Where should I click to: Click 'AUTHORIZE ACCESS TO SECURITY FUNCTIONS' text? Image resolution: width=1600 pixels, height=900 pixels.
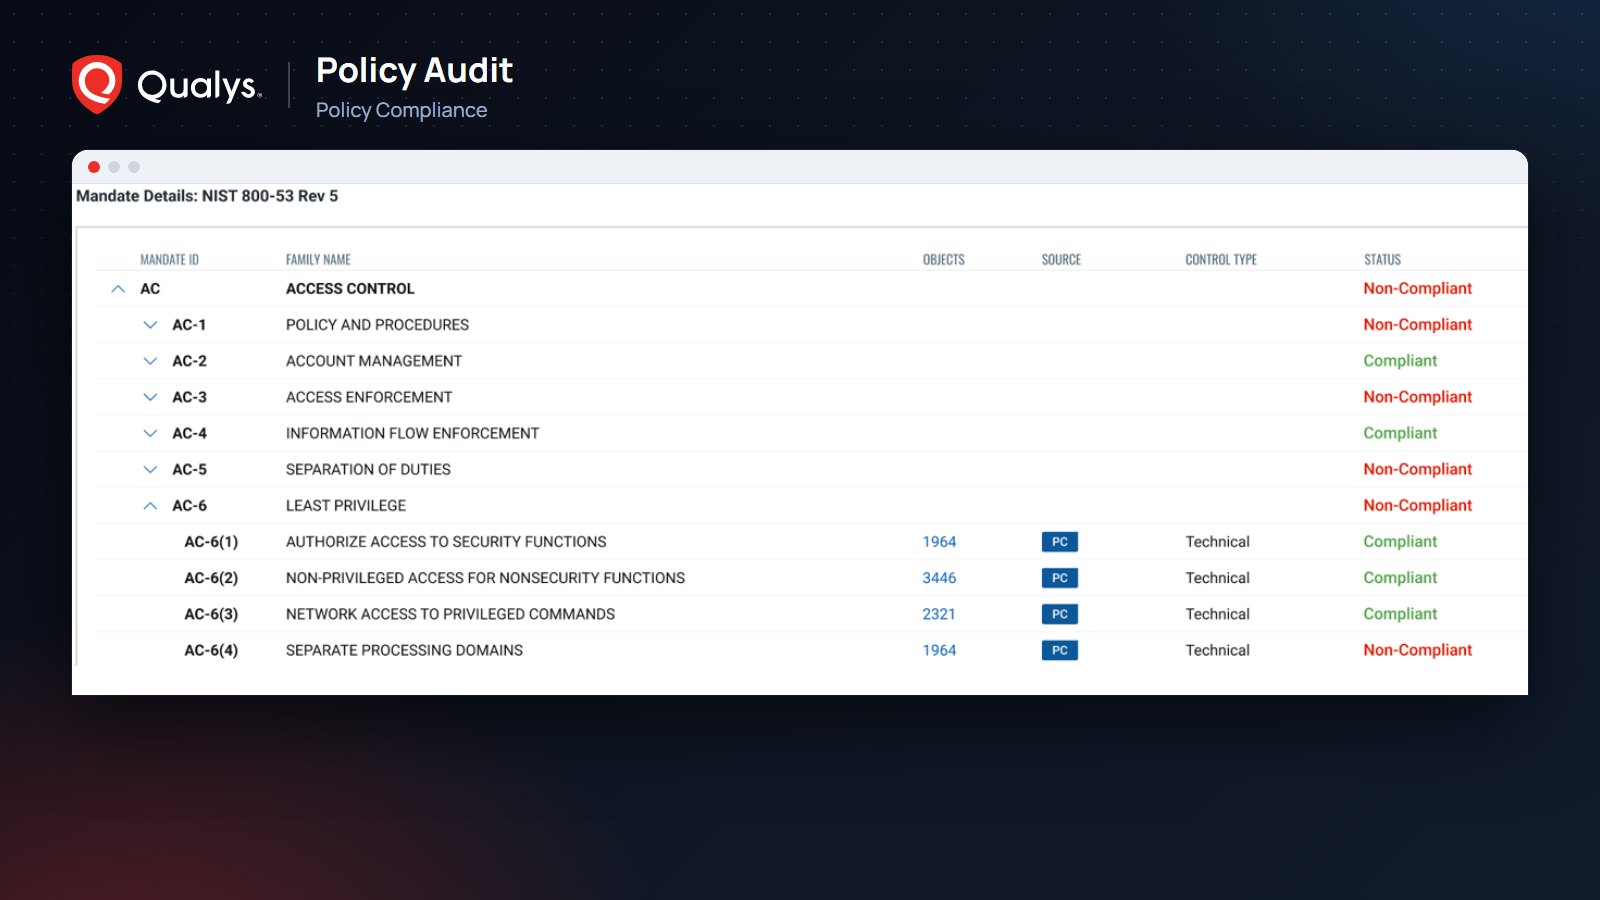coord(446,542)
